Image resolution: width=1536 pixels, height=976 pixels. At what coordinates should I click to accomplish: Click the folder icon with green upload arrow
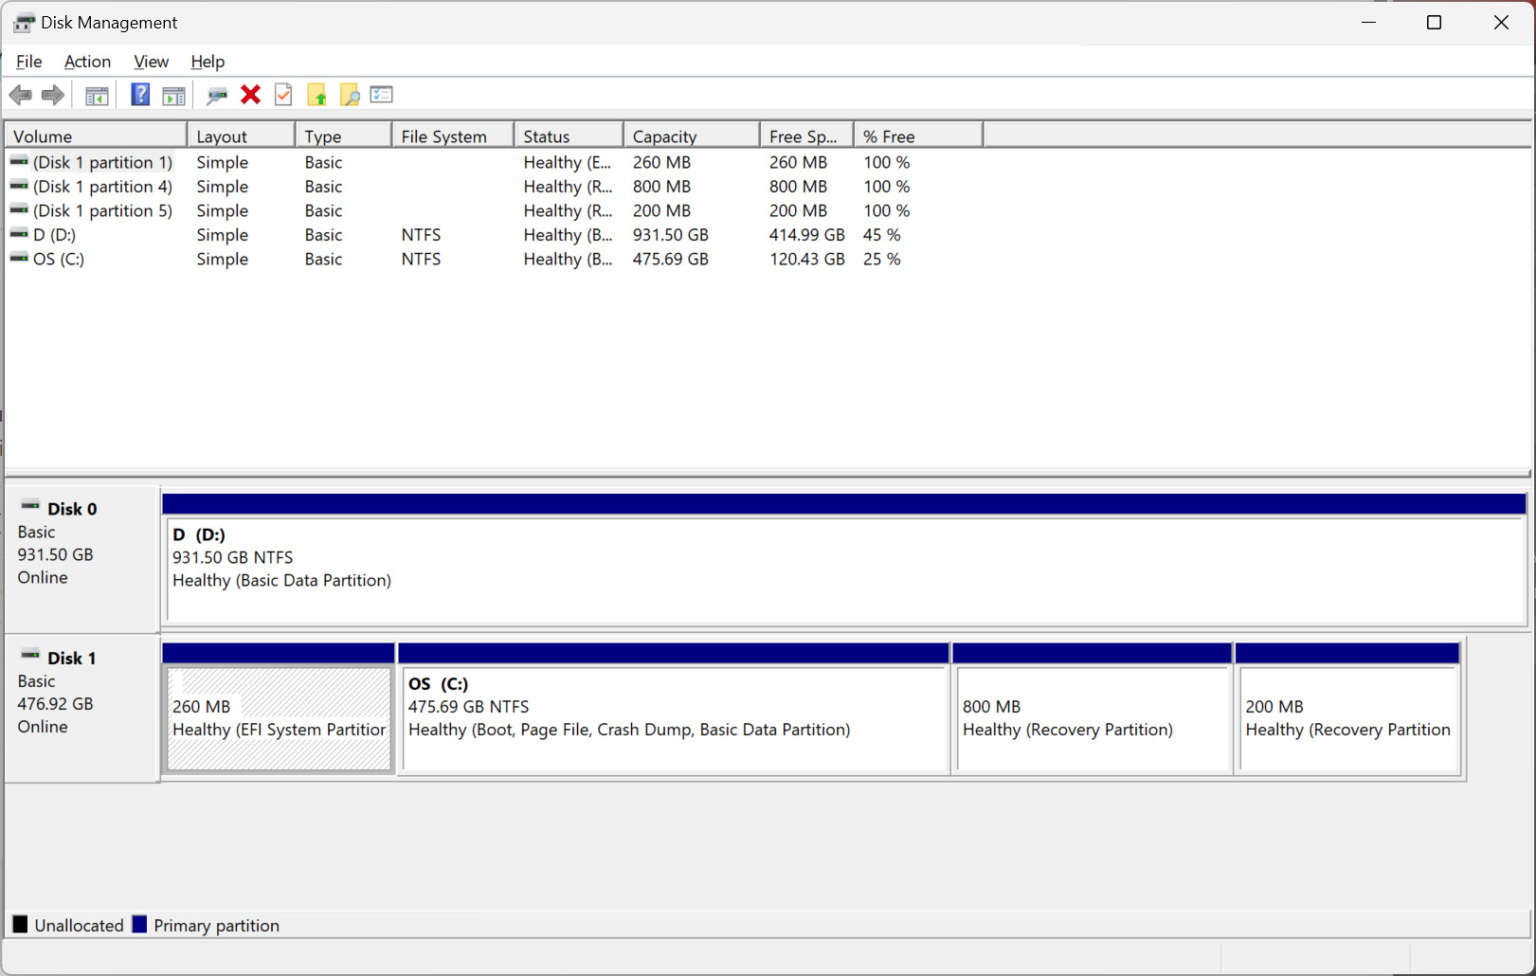click(317, 94)
